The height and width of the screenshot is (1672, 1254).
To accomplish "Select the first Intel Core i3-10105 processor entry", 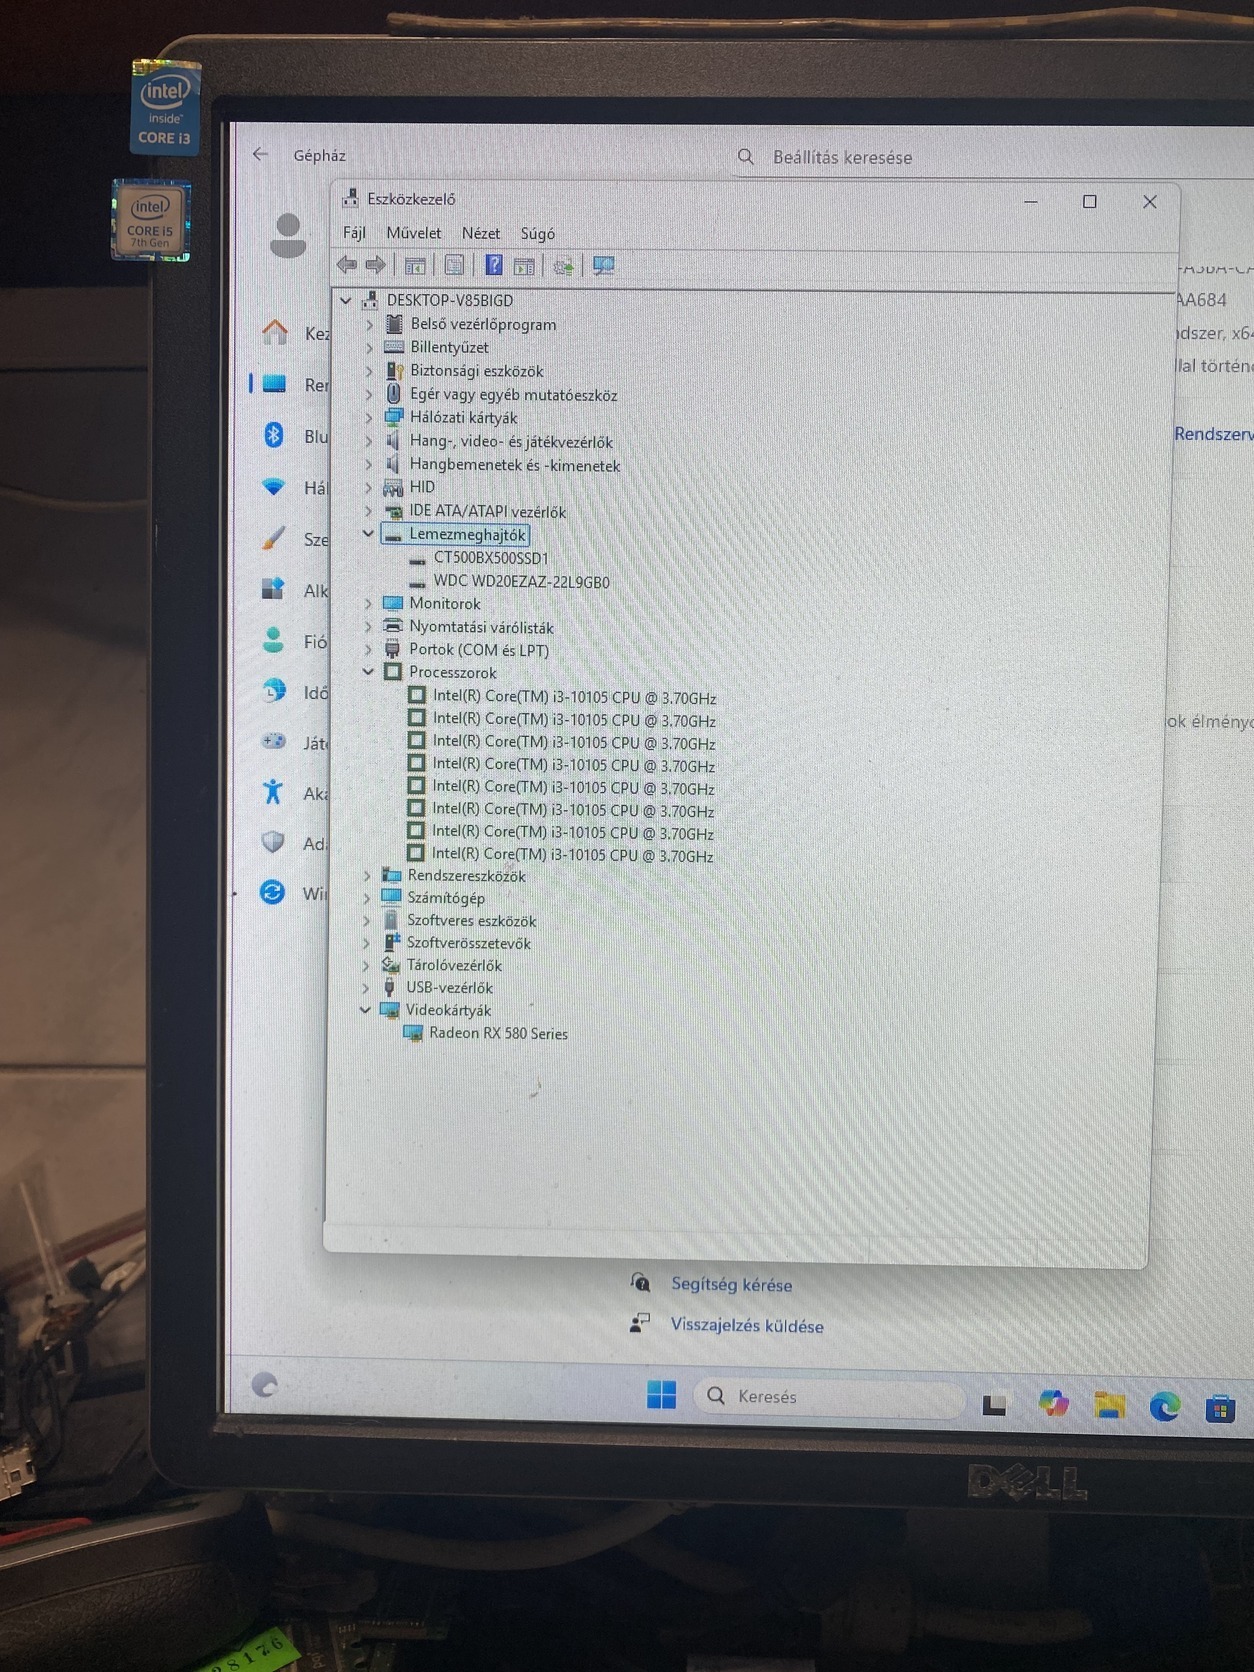I will pyautogui.click(x=574, y=698).
